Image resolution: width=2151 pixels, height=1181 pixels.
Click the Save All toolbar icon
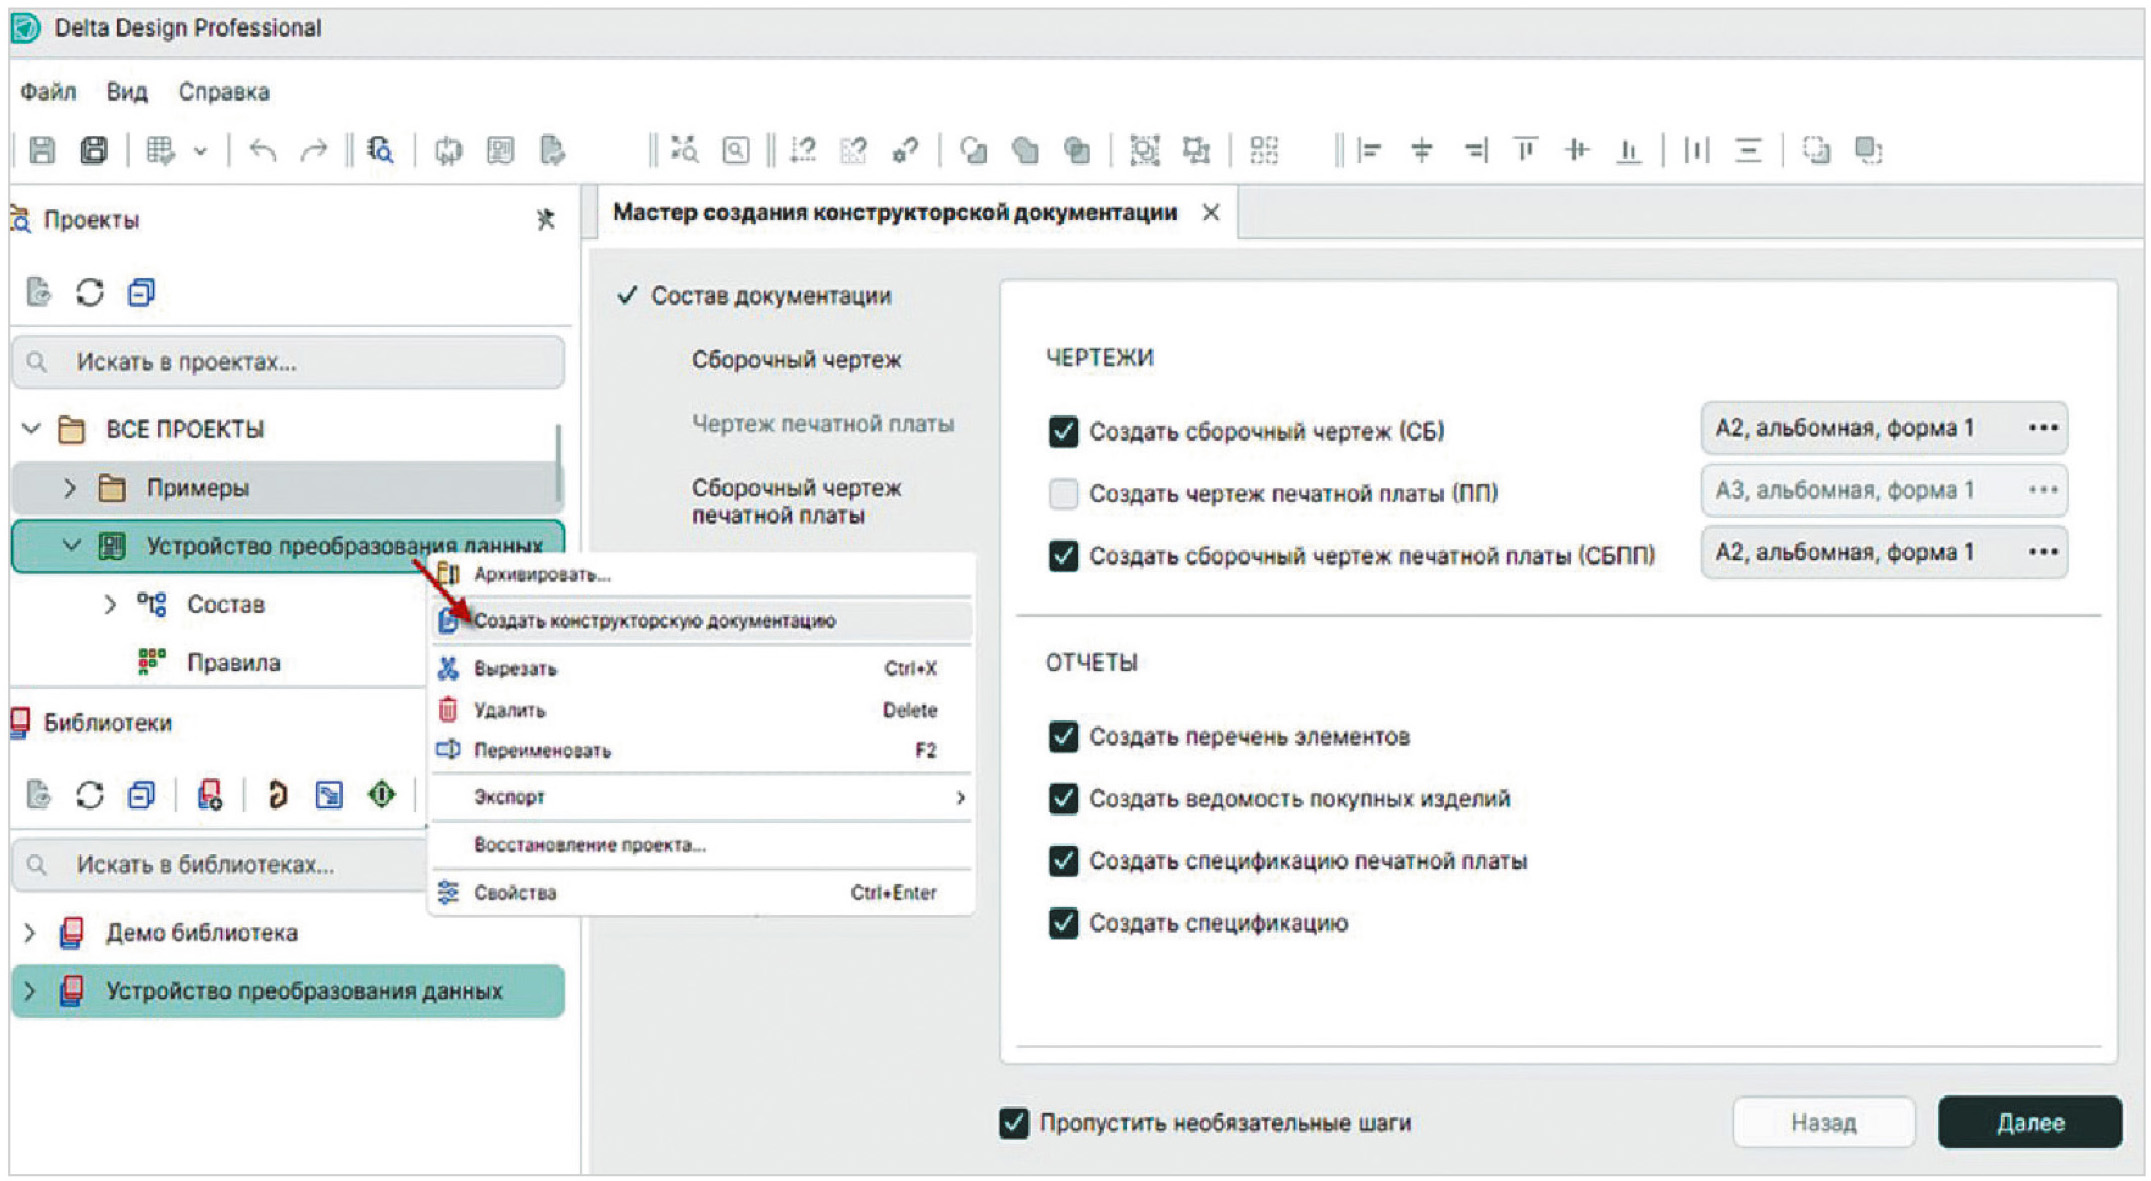(94, 150)
